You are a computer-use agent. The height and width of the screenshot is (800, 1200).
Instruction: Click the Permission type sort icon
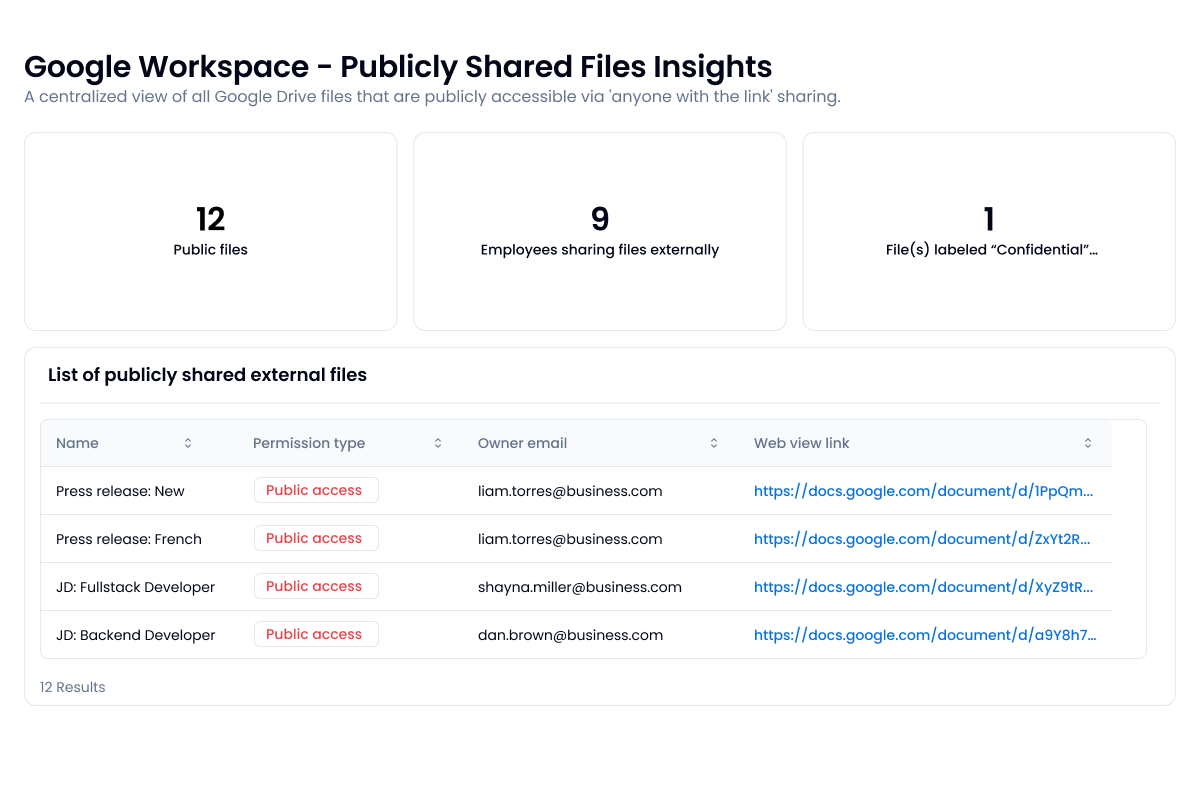click(x=437, y=442)
